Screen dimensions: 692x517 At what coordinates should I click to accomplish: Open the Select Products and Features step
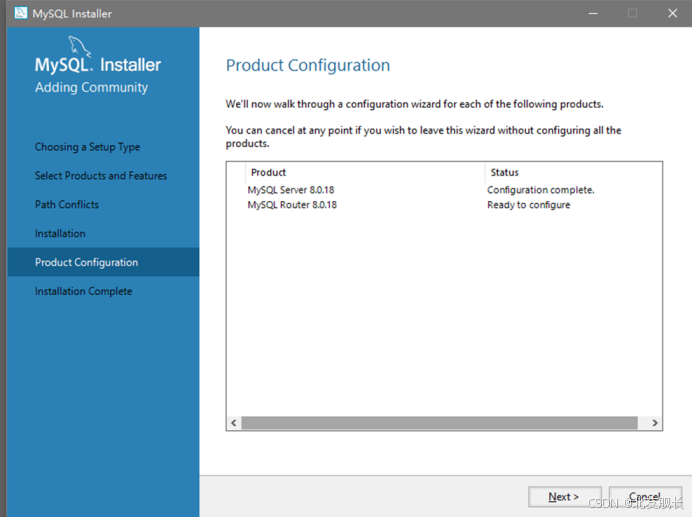tap(101, 176)
